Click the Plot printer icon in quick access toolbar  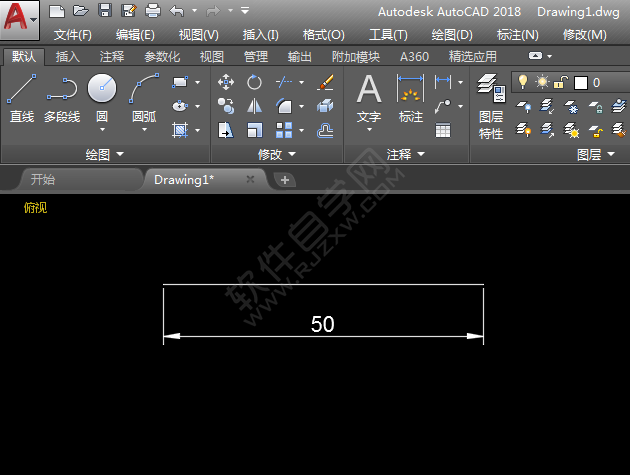click(152, 11)
